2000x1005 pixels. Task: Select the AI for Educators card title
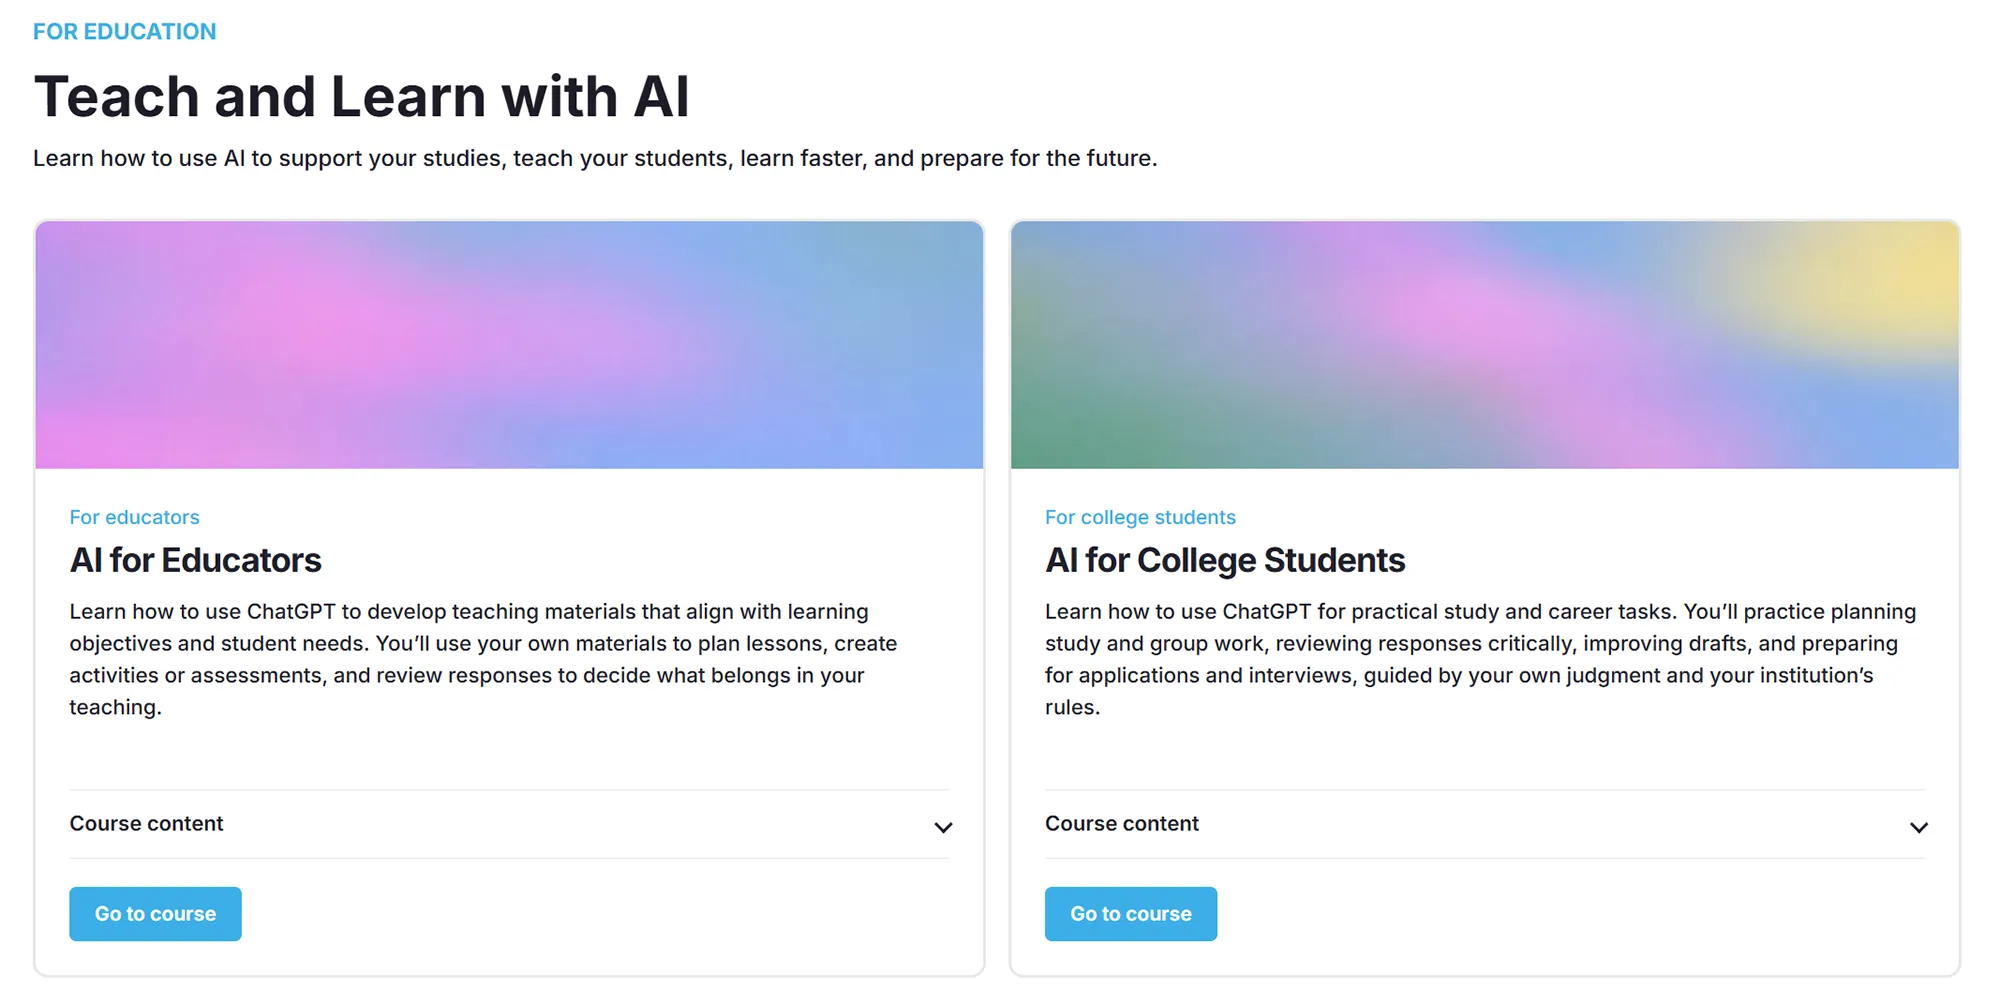195,560
